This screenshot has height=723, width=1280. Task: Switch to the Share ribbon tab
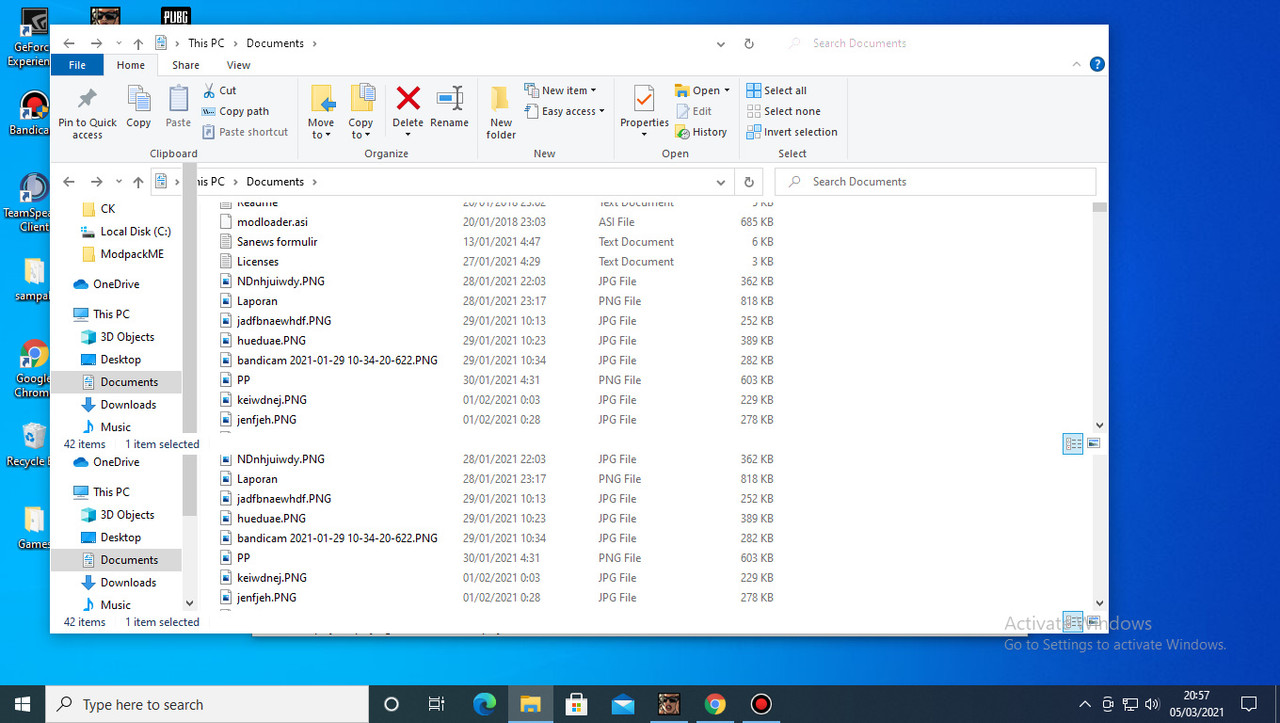185,65
